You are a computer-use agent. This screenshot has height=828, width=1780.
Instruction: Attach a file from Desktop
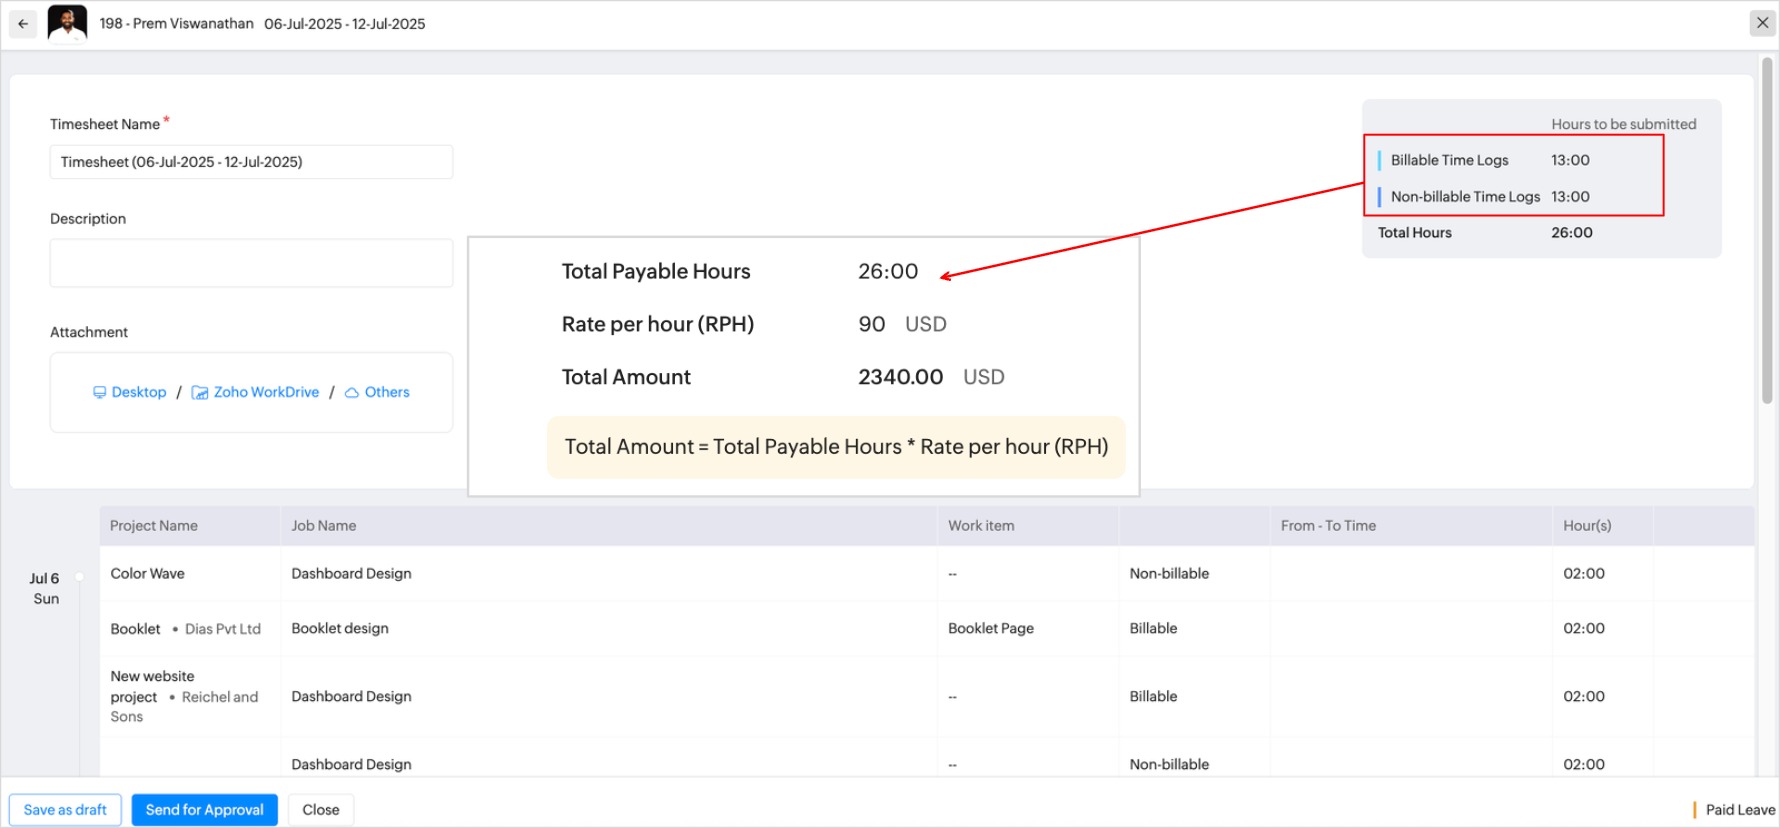point(138,392)
